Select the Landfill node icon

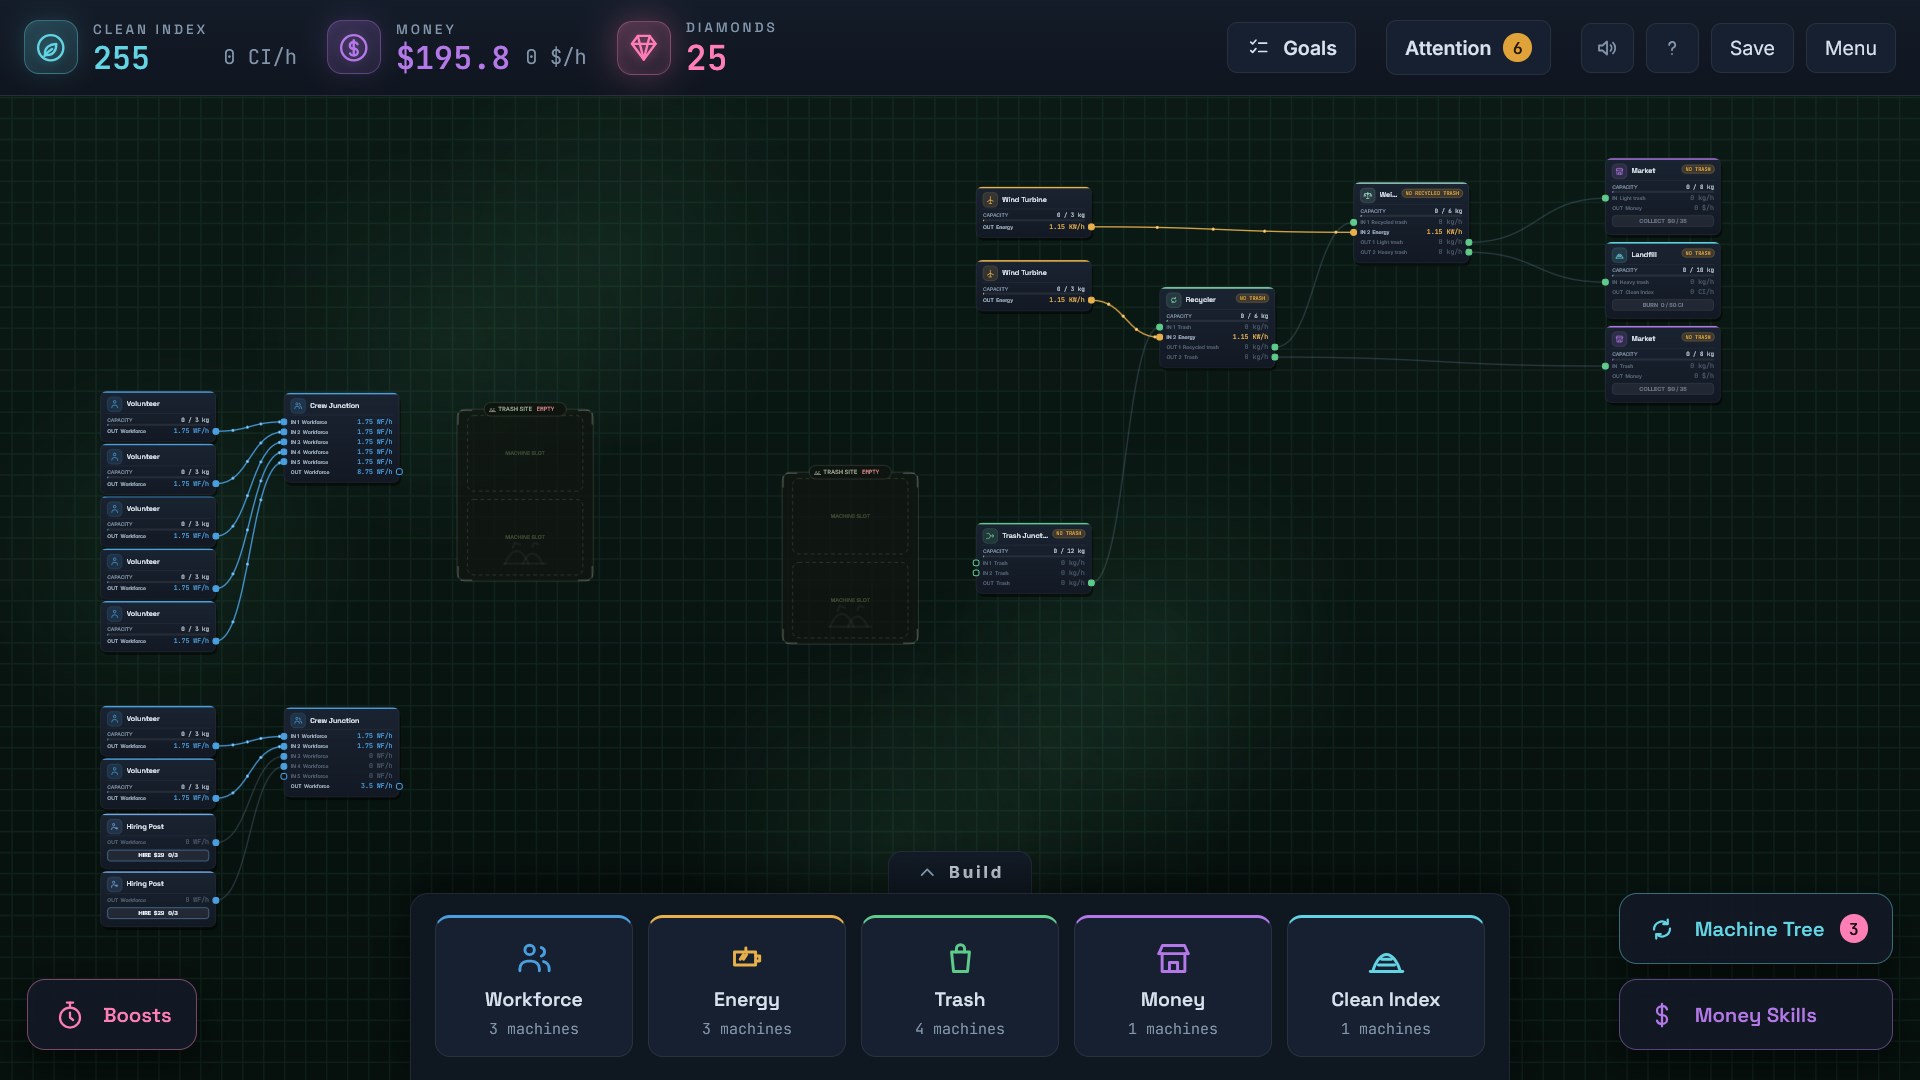(1620, 255)
